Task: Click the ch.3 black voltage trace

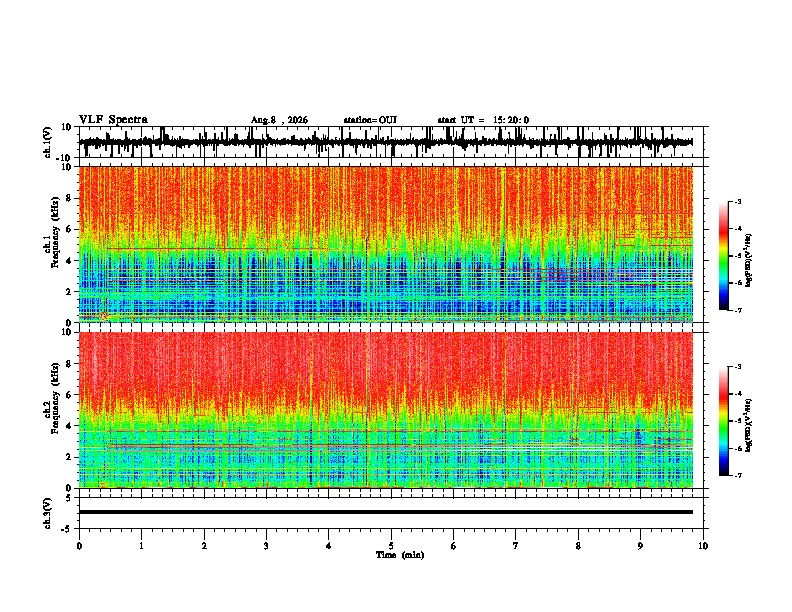Action: [386, 512]
